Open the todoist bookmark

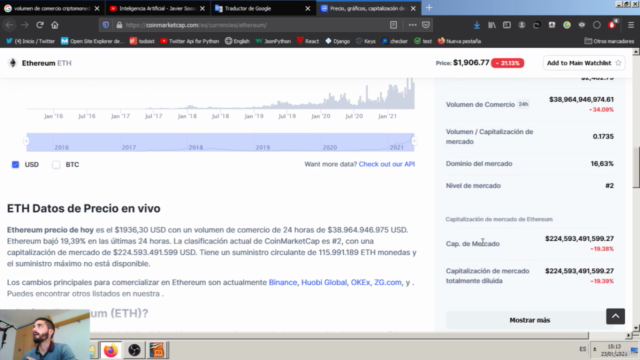[x=142, y=41]
